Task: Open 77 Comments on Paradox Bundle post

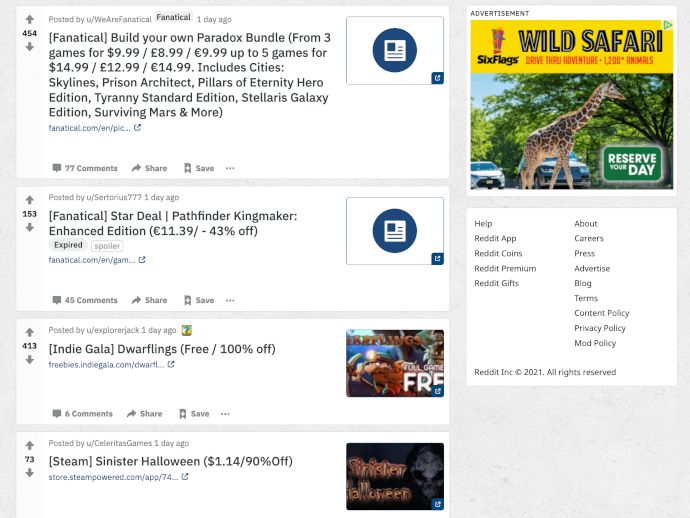Action: coord(85,168)
